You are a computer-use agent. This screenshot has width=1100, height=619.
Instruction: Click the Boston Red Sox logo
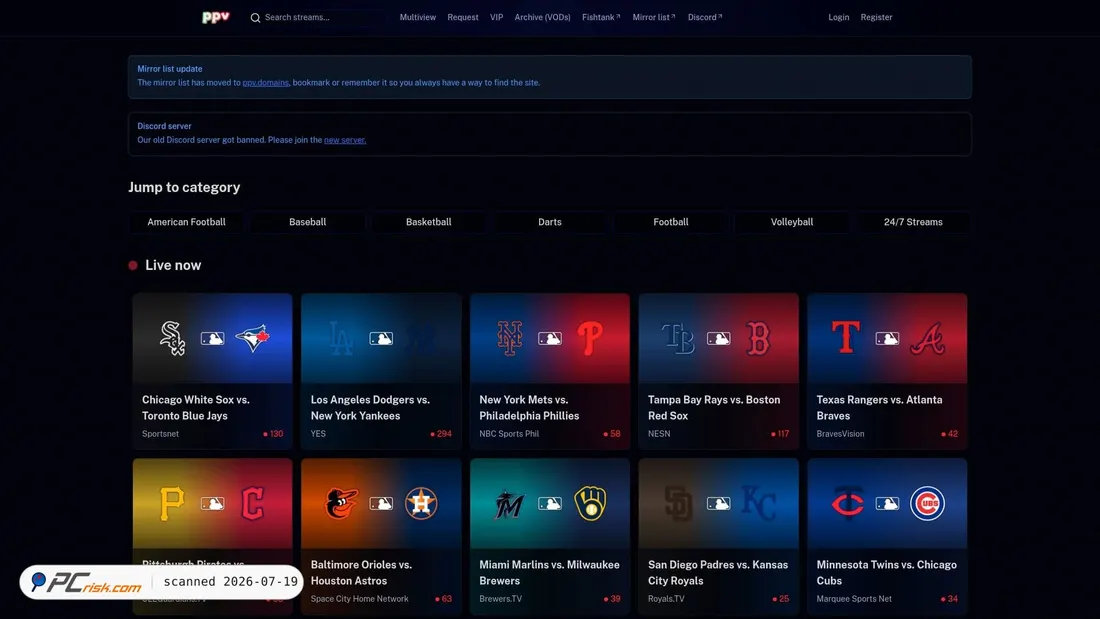click(x=758, y=338)
